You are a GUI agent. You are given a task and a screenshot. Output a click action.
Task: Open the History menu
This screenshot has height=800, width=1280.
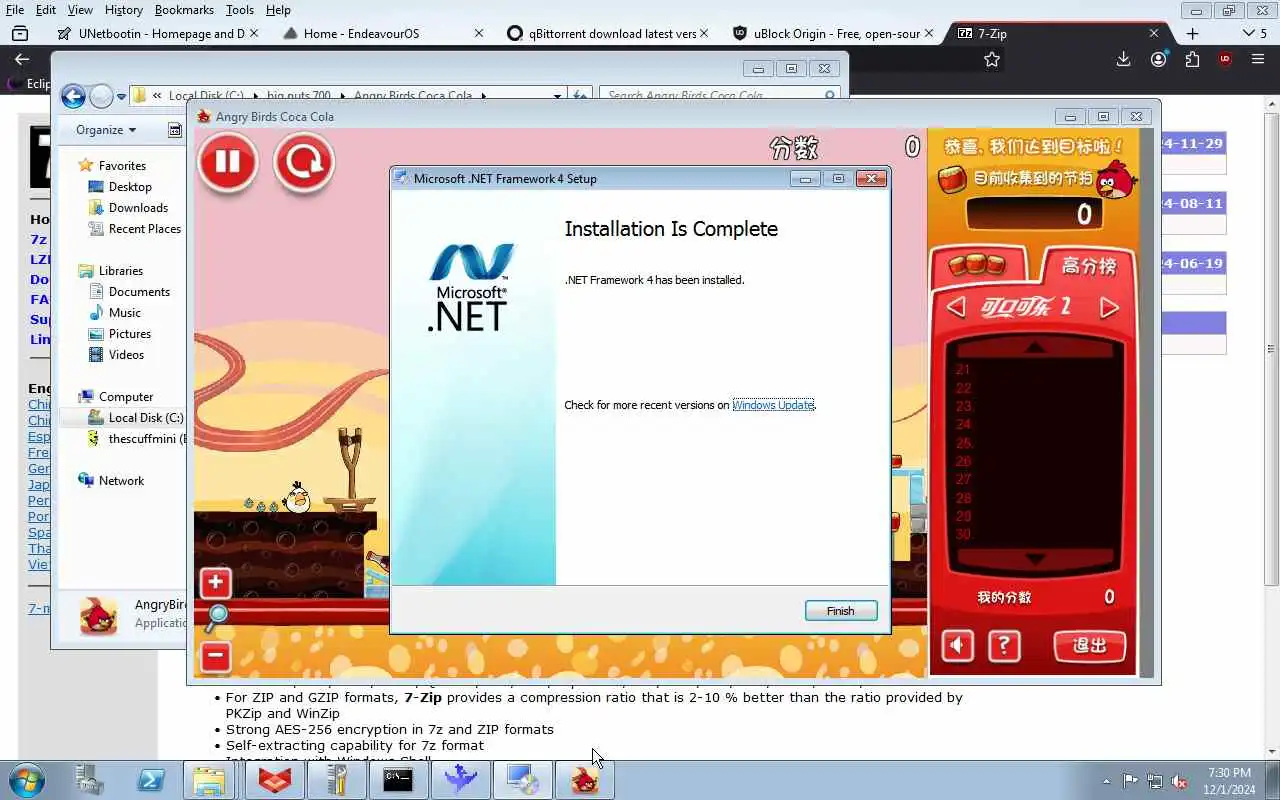(124, 10)
